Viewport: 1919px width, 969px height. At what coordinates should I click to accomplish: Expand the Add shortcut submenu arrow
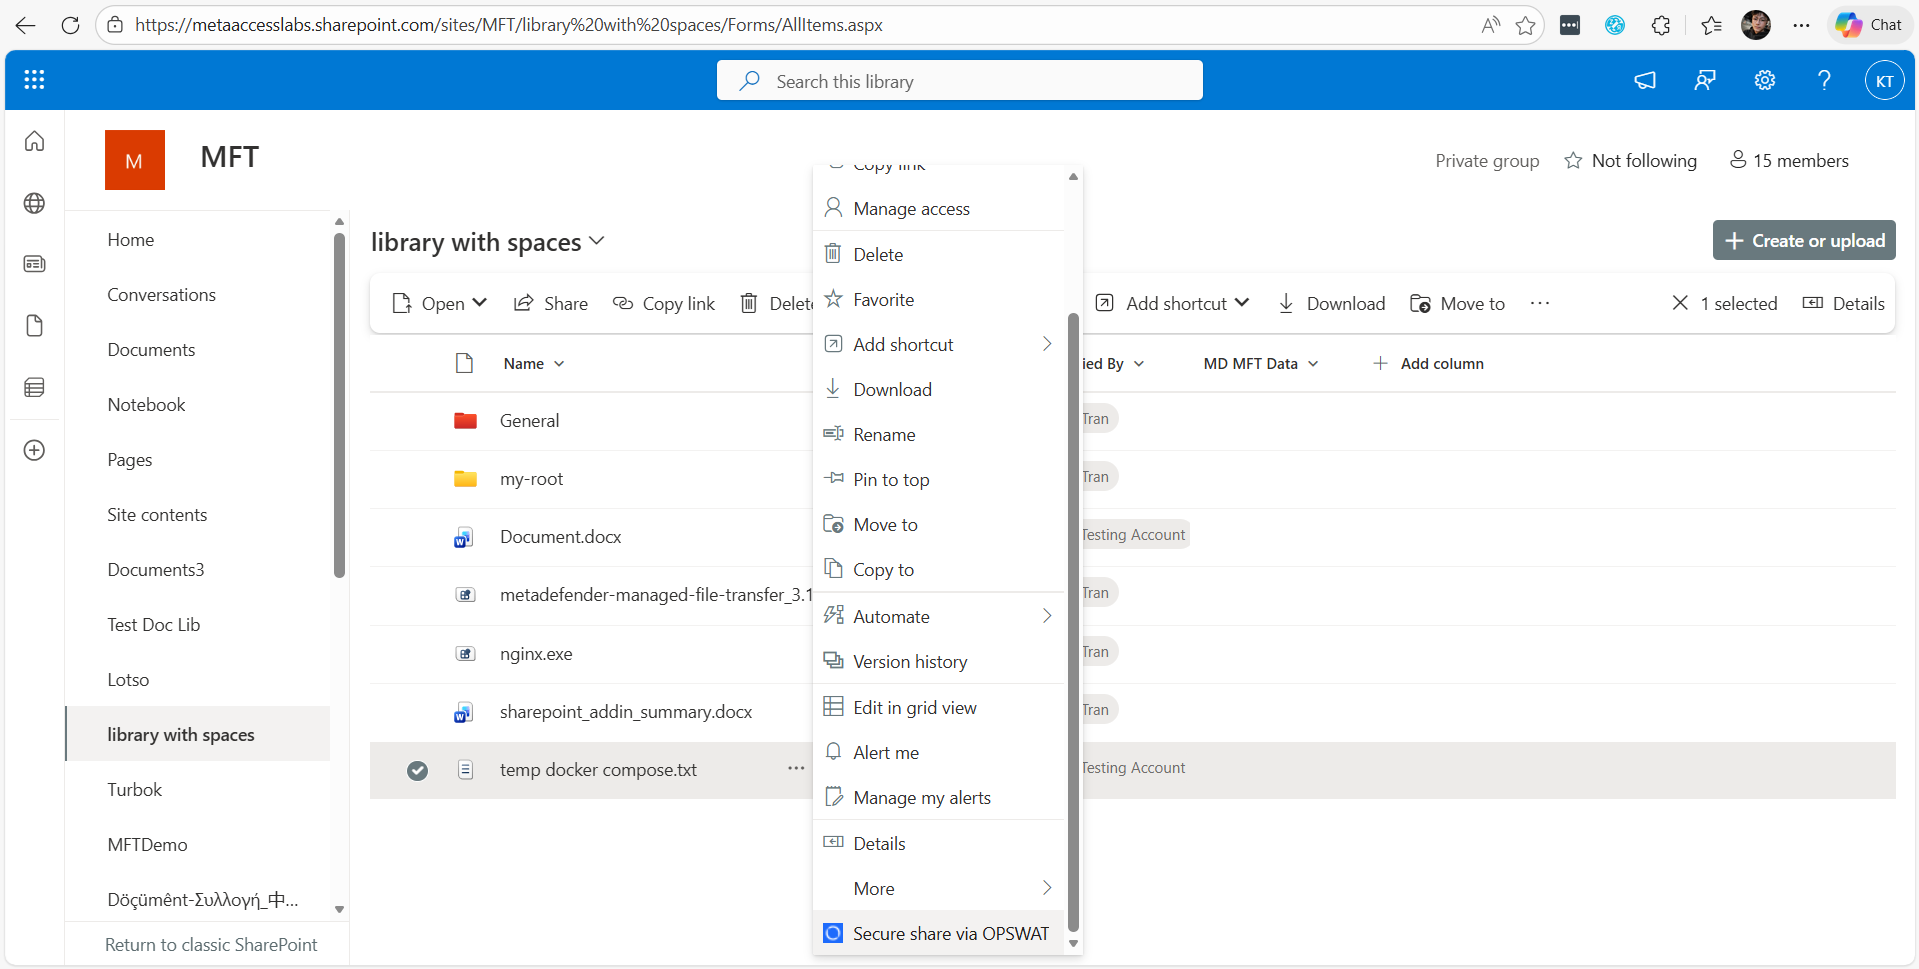(x=1047, y=343)
